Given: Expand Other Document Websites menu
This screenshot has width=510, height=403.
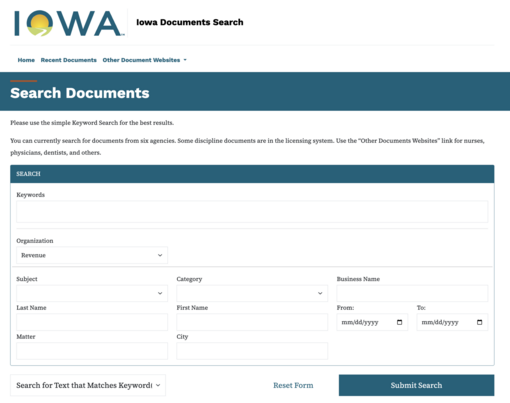Looking at the screenshot, I should point(144,60).
